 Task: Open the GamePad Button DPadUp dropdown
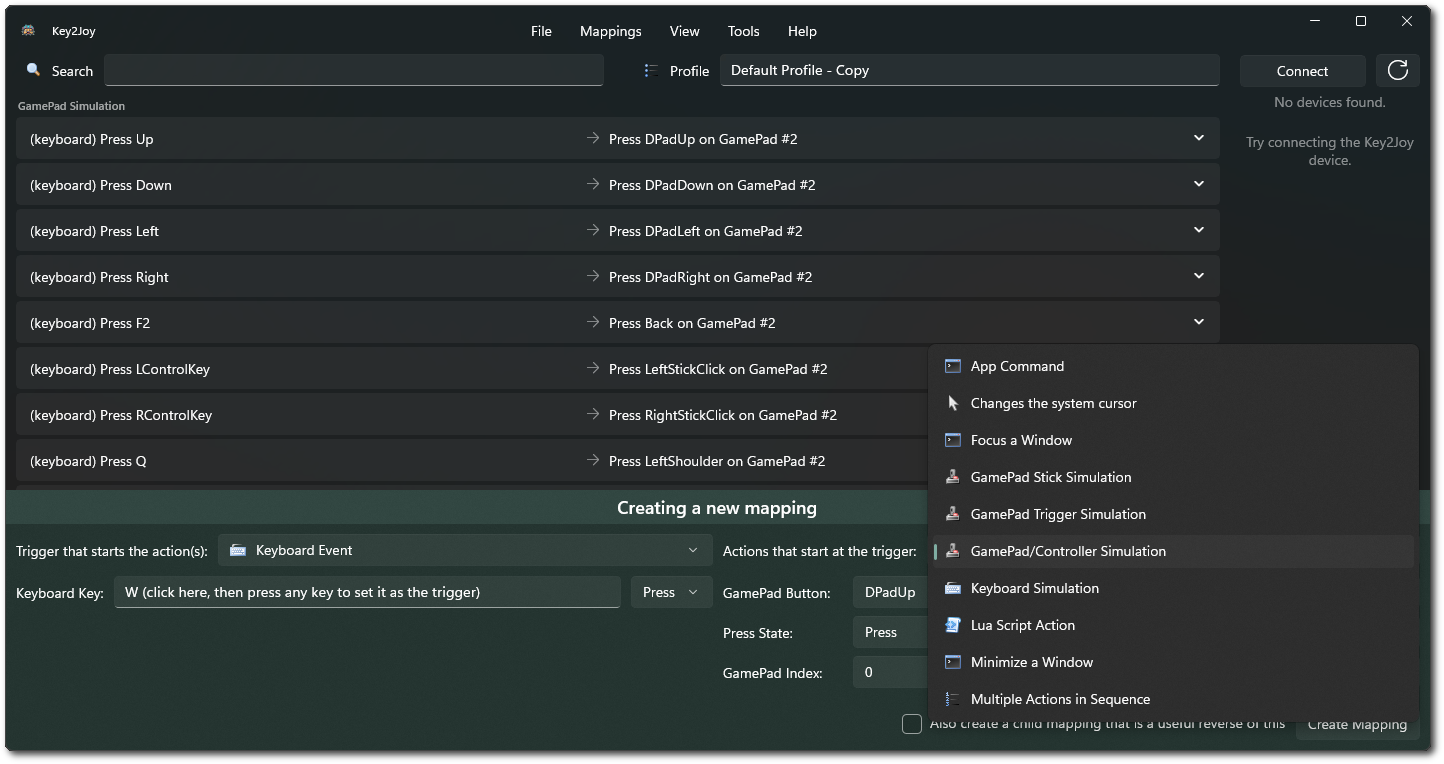pyautogui.click(x=890, y=592)
